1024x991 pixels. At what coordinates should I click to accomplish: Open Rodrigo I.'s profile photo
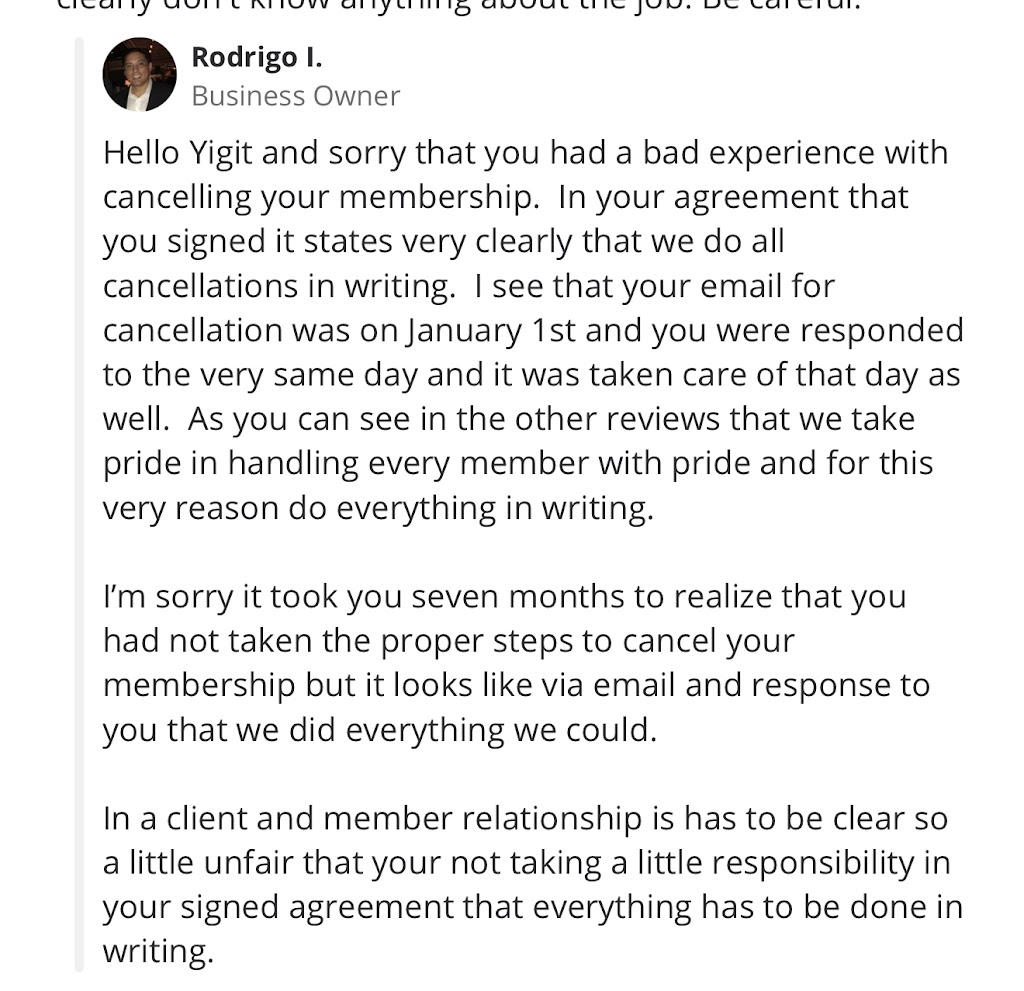coord(139,75)
